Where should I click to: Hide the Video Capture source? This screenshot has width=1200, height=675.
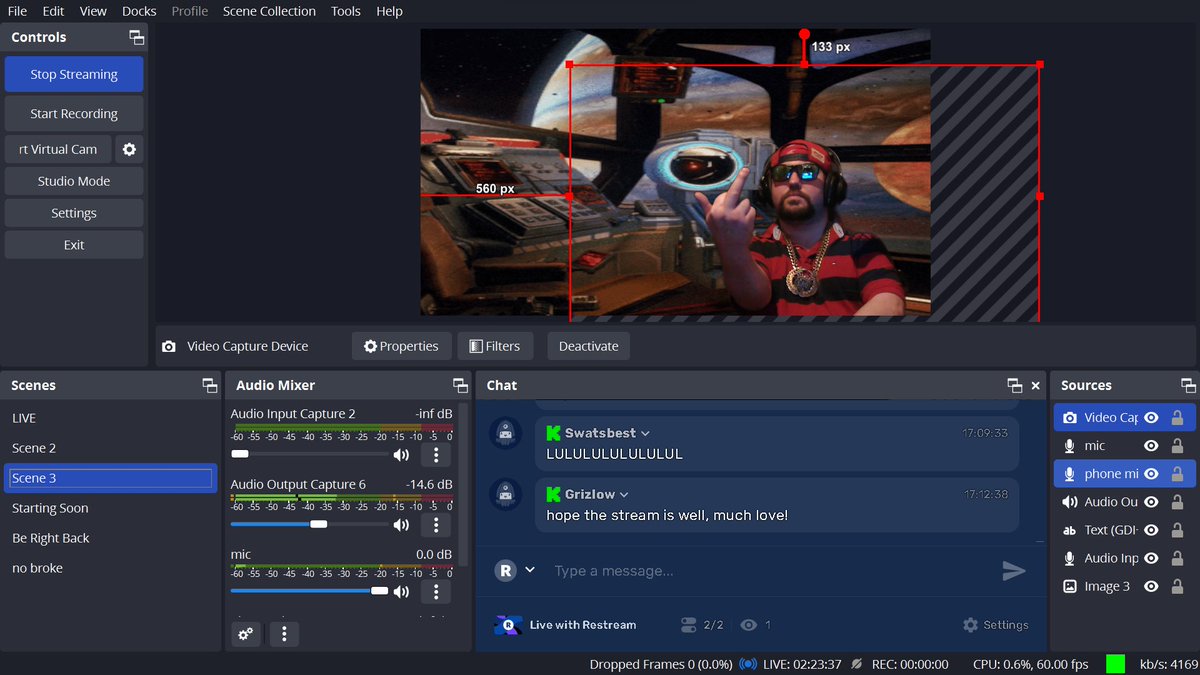click(x=1151, y=417)
